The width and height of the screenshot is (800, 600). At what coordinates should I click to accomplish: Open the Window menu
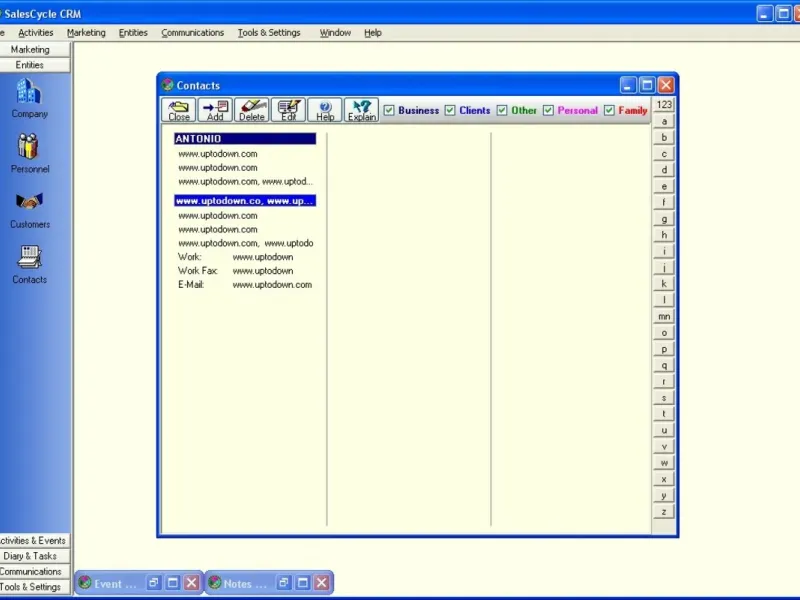coord(335,33)
